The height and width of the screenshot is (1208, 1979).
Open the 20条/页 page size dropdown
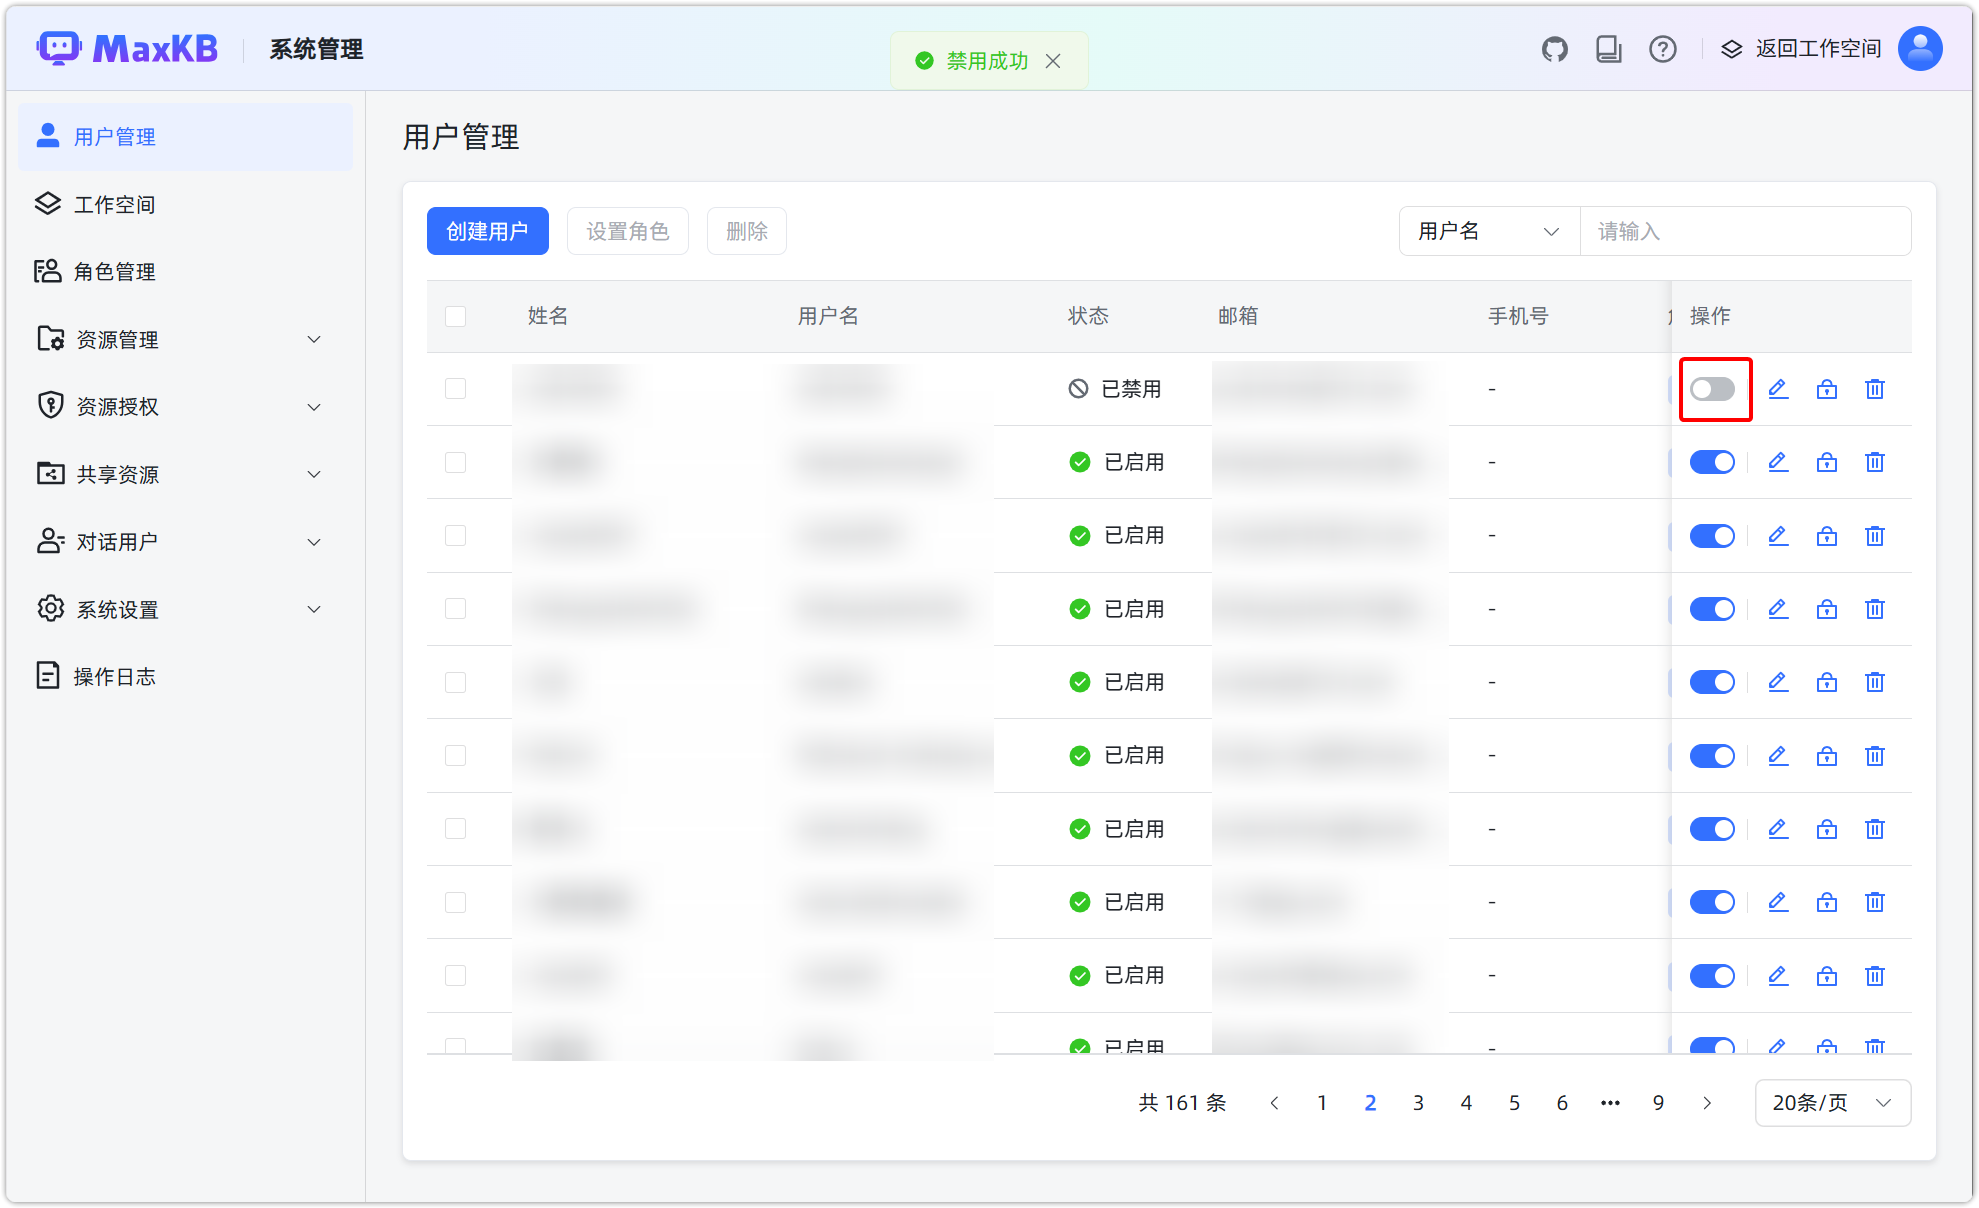[x=1831, y=1102]
